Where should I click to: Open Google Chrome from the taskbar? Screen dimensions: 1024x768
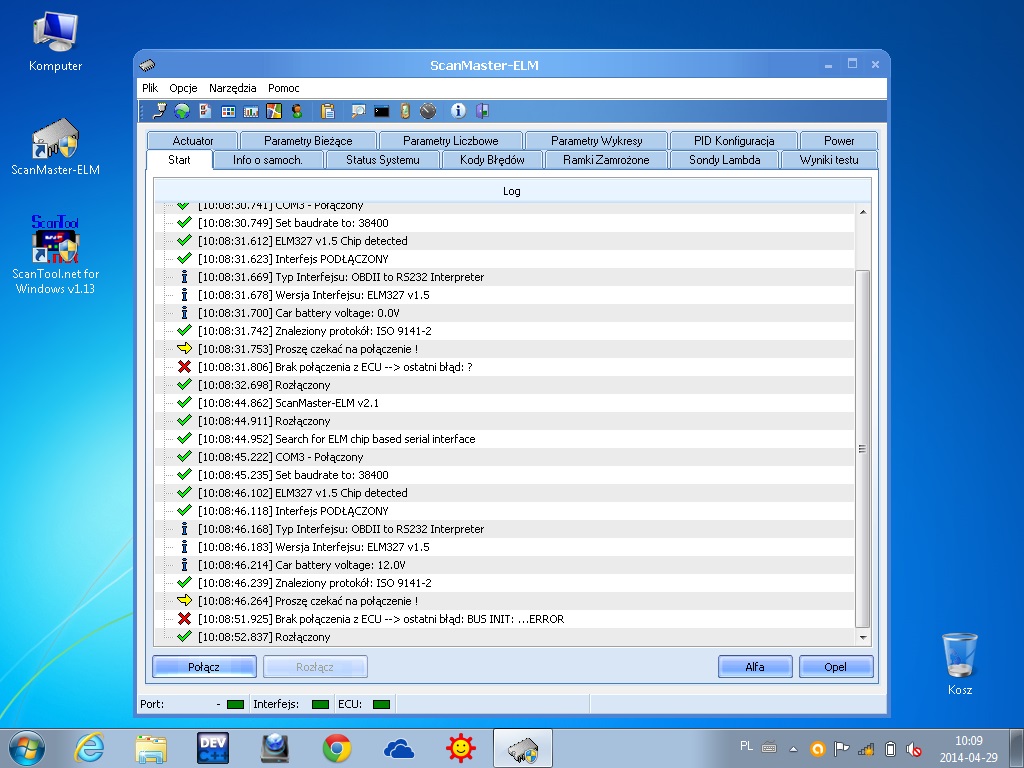click(337, 748)
